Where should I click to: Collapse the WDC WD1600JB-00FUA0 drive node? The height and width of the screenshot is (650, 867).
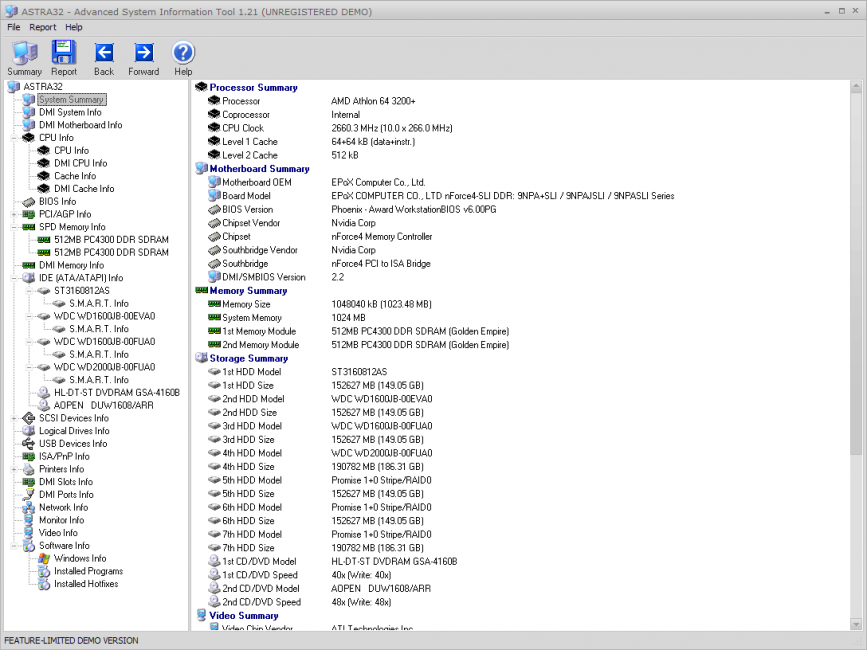[29, 342]
